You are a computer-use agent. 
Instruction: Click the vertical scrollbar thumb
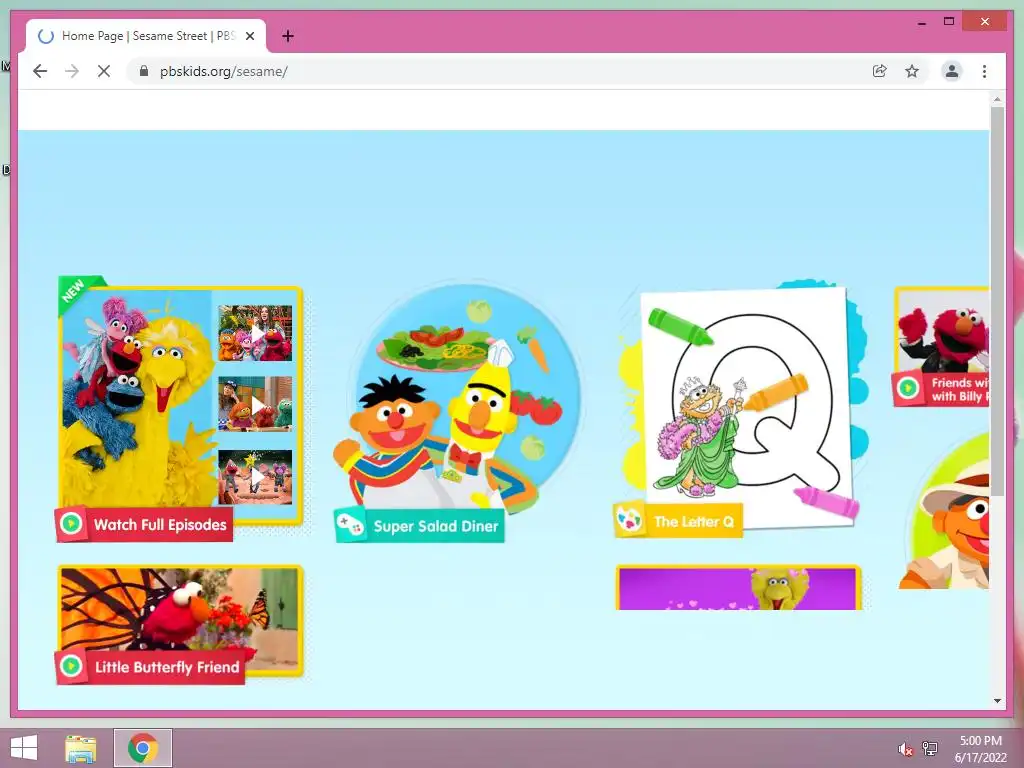pyautogui.click(x=997, y=300)
